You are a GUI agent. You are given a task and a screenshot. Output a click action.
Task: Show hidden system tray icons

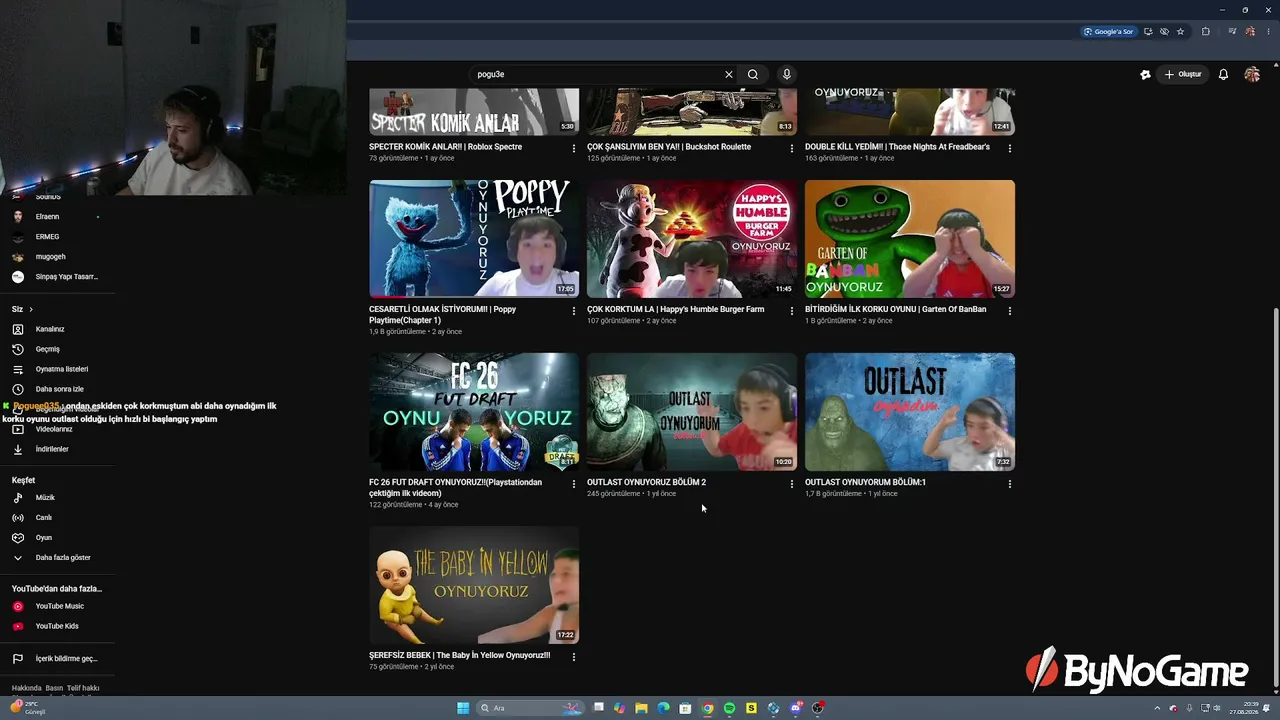coord(1158,708)
